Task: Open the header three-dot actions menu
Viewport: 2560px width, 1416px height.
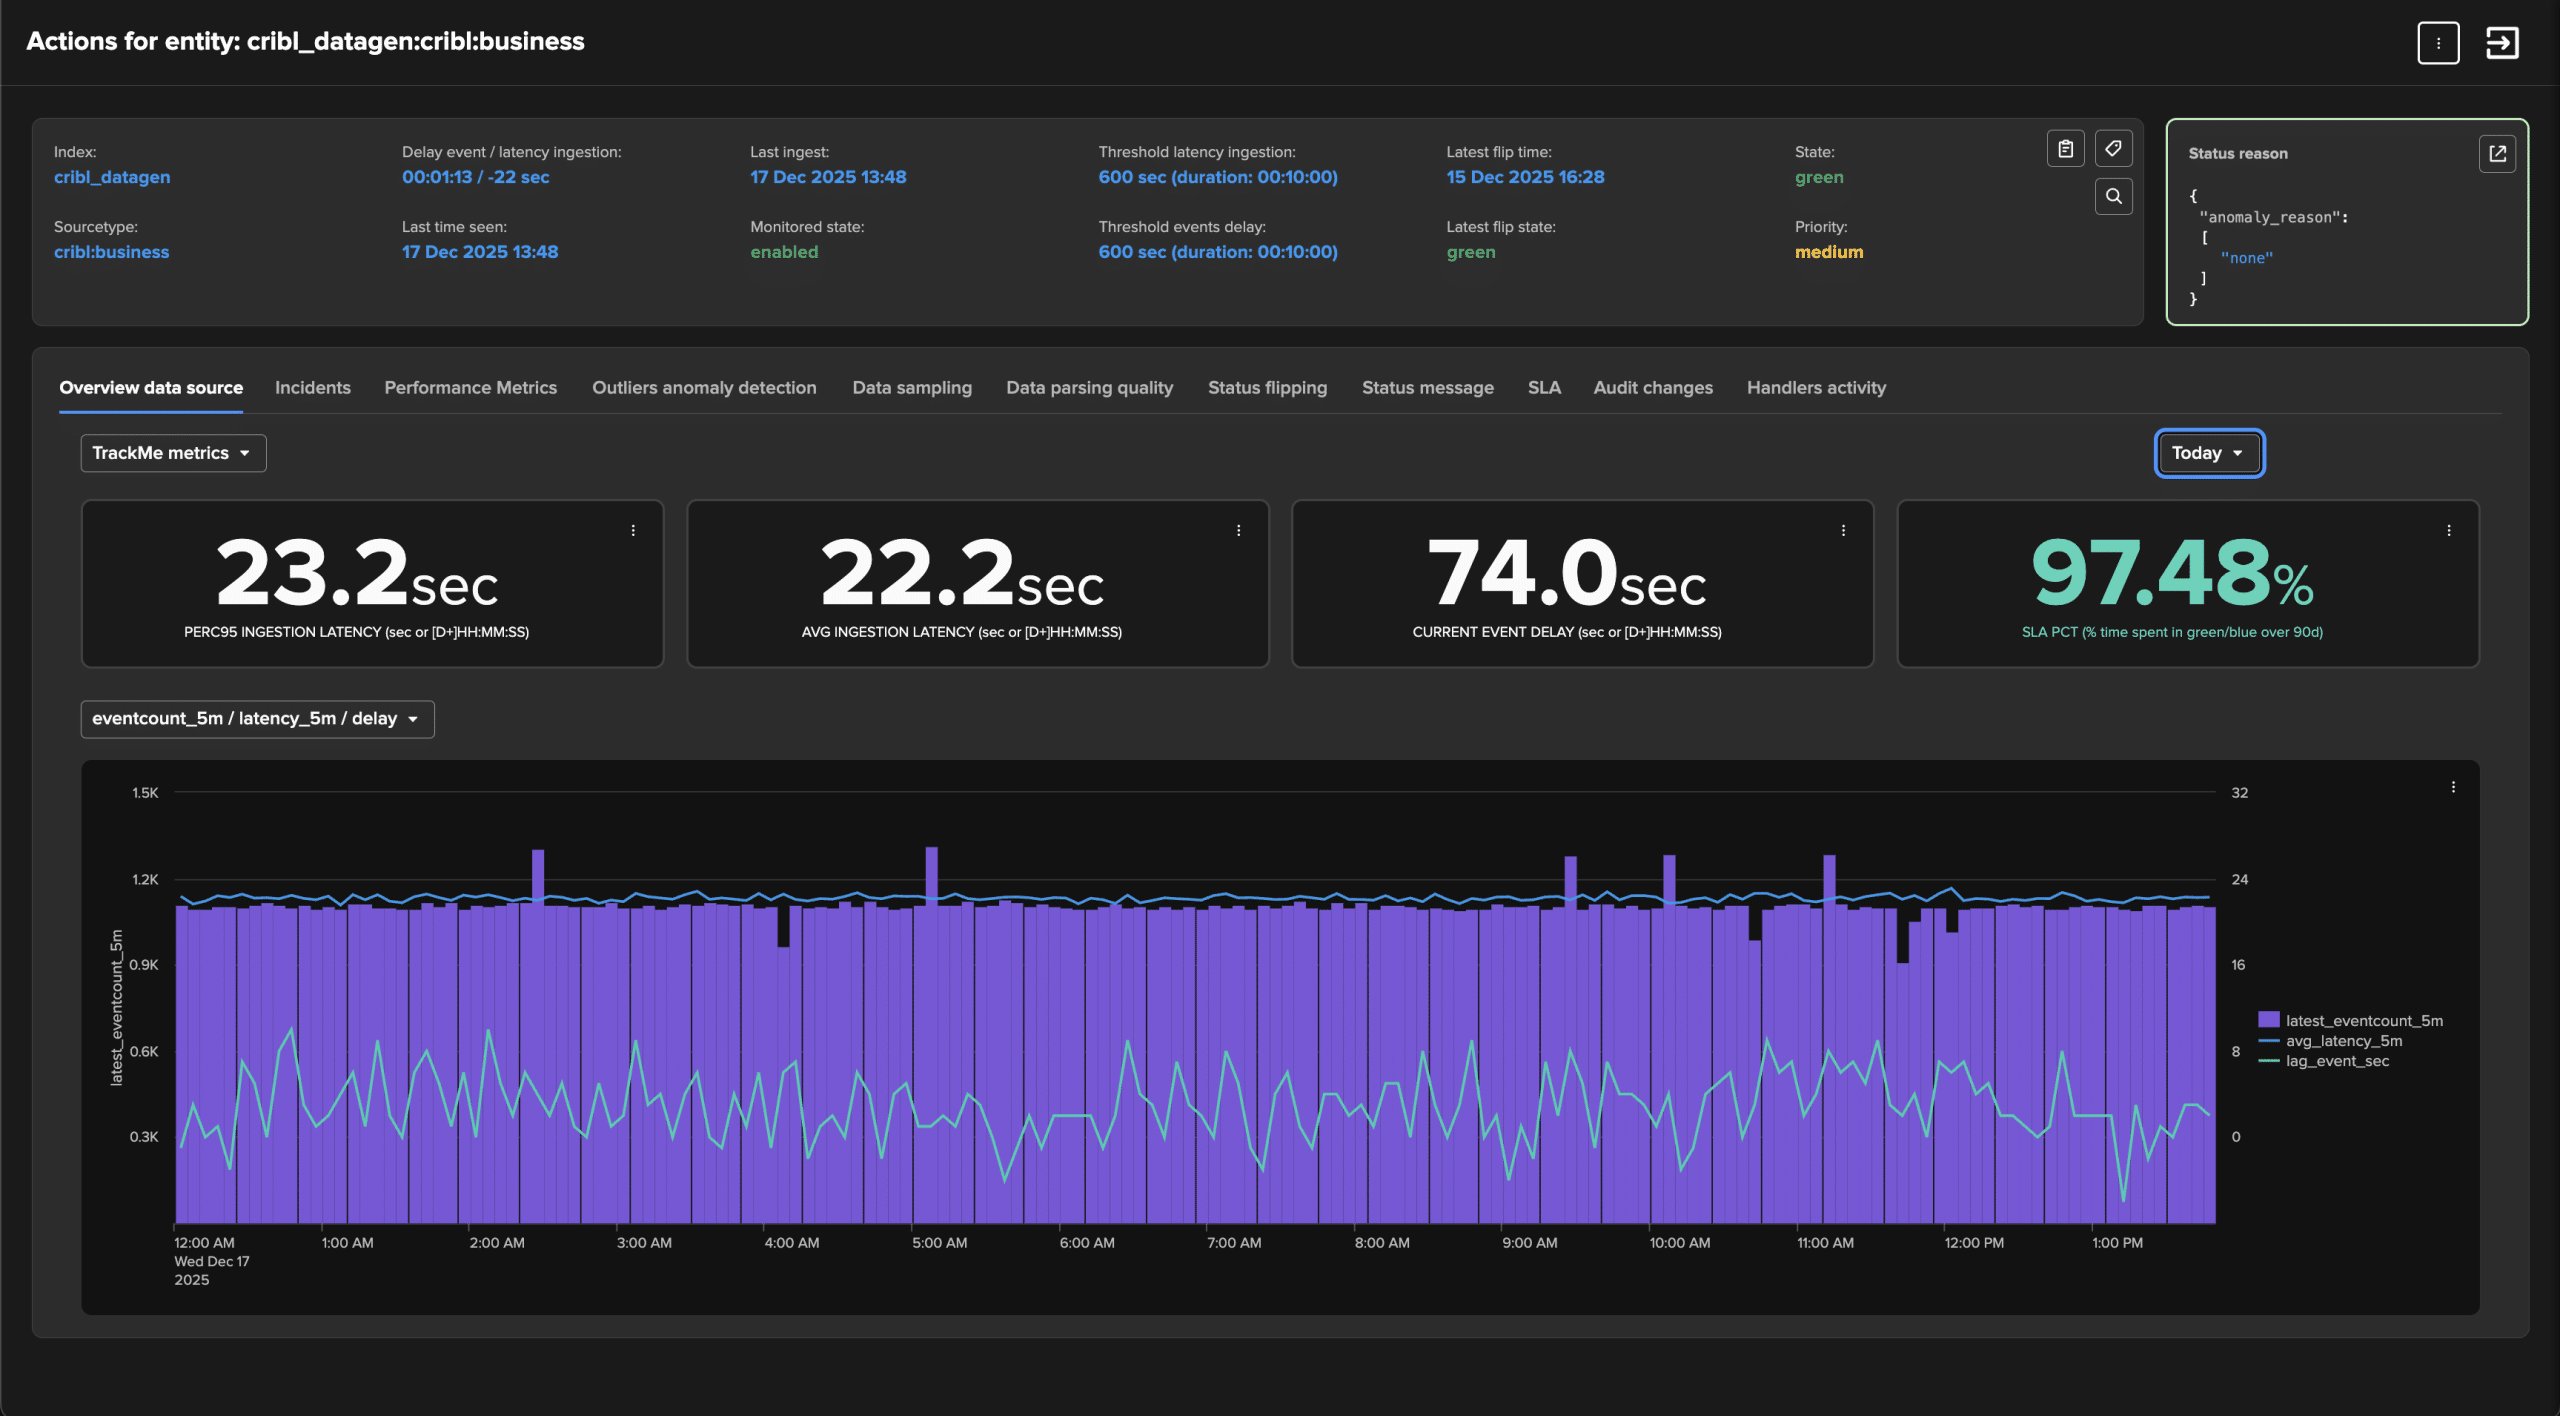Action: point(2438,43)
